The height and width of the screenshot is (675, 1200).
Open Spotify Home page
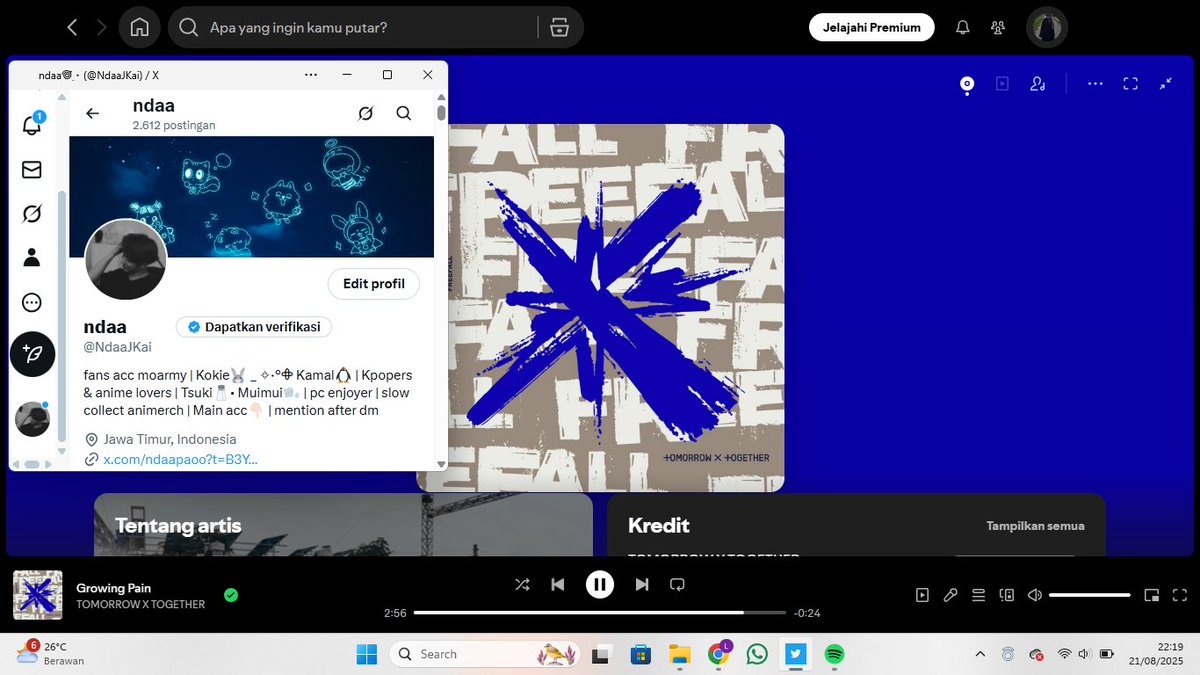point(139,28)
